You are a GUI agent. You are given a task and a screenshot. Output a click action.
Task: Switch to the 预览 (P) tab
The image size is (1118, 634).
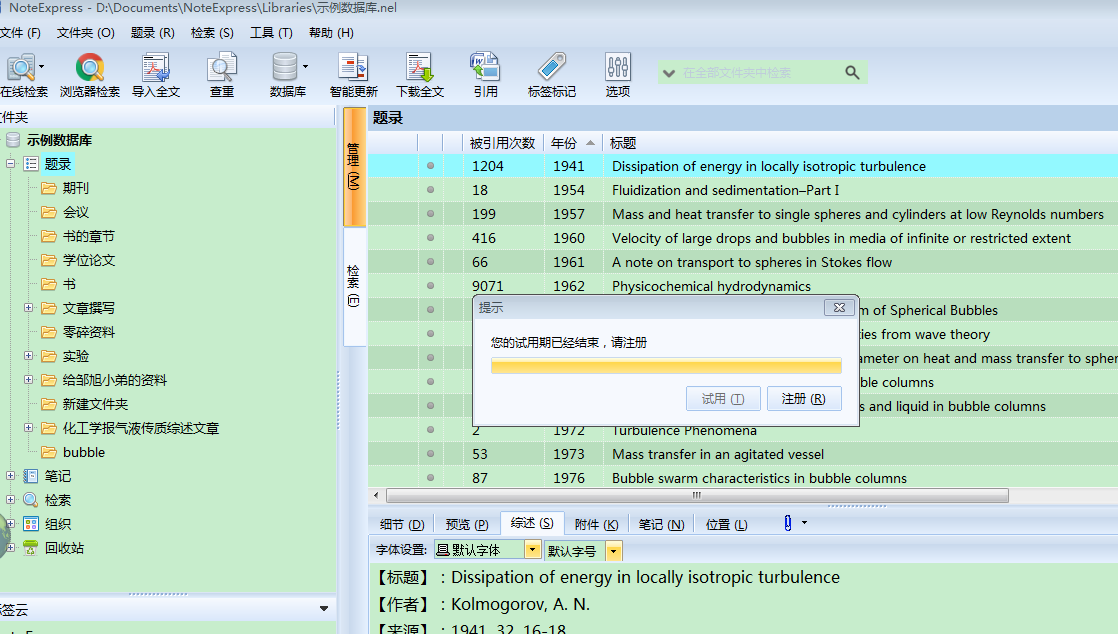tap(467, 524)
